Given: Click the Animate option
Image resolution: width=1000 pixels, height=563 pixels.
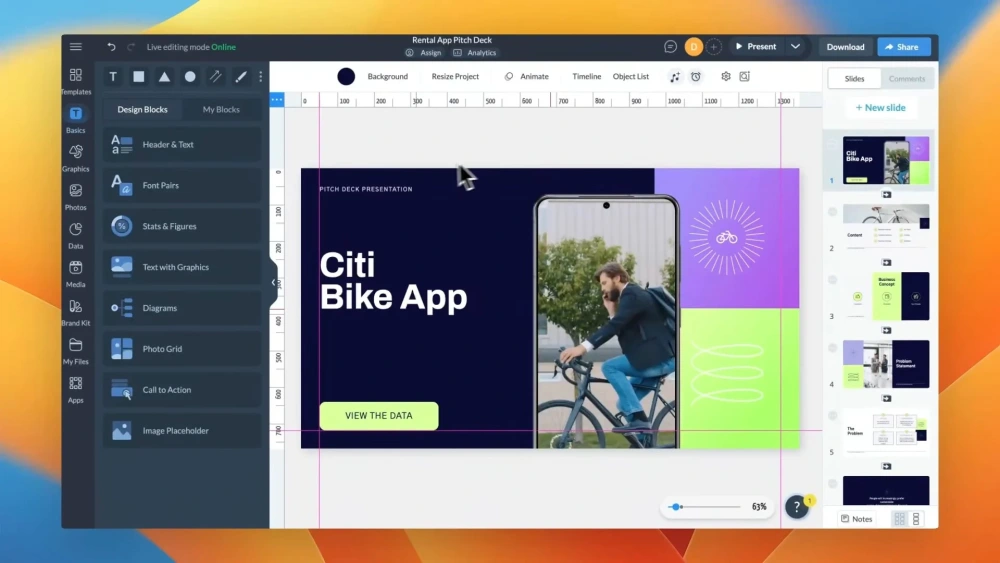Looking at the screenshot, I should 527,77.
